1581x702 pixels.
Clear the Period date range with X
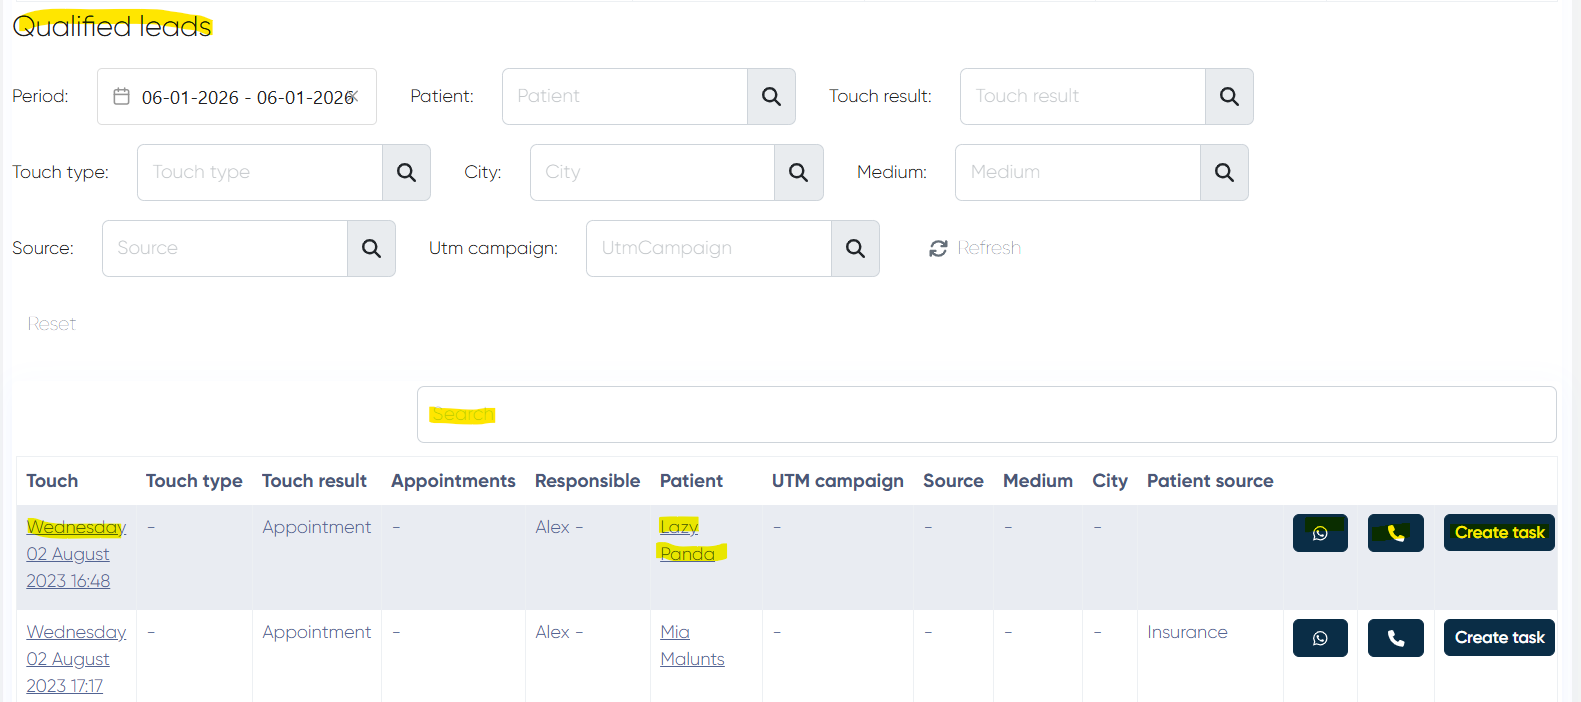[355, 97]
